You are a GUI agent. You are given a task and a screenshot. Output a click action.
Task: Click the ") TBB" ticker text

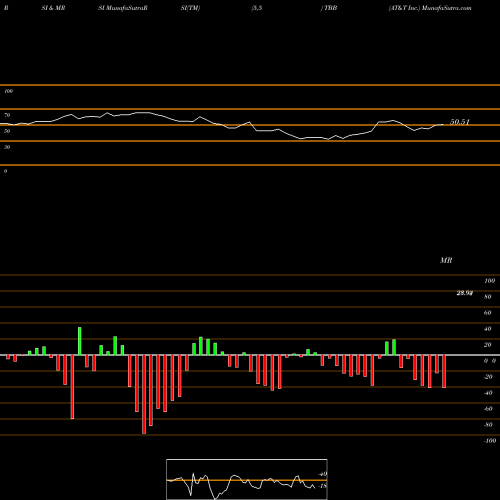pos(329,8)
